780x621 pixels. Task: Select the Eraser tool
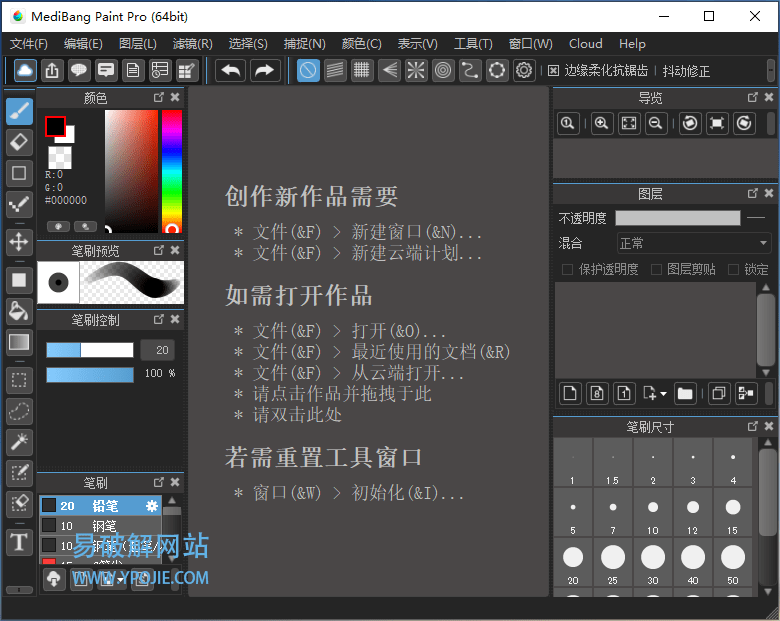pyautogui.click(x=19, y=142)
